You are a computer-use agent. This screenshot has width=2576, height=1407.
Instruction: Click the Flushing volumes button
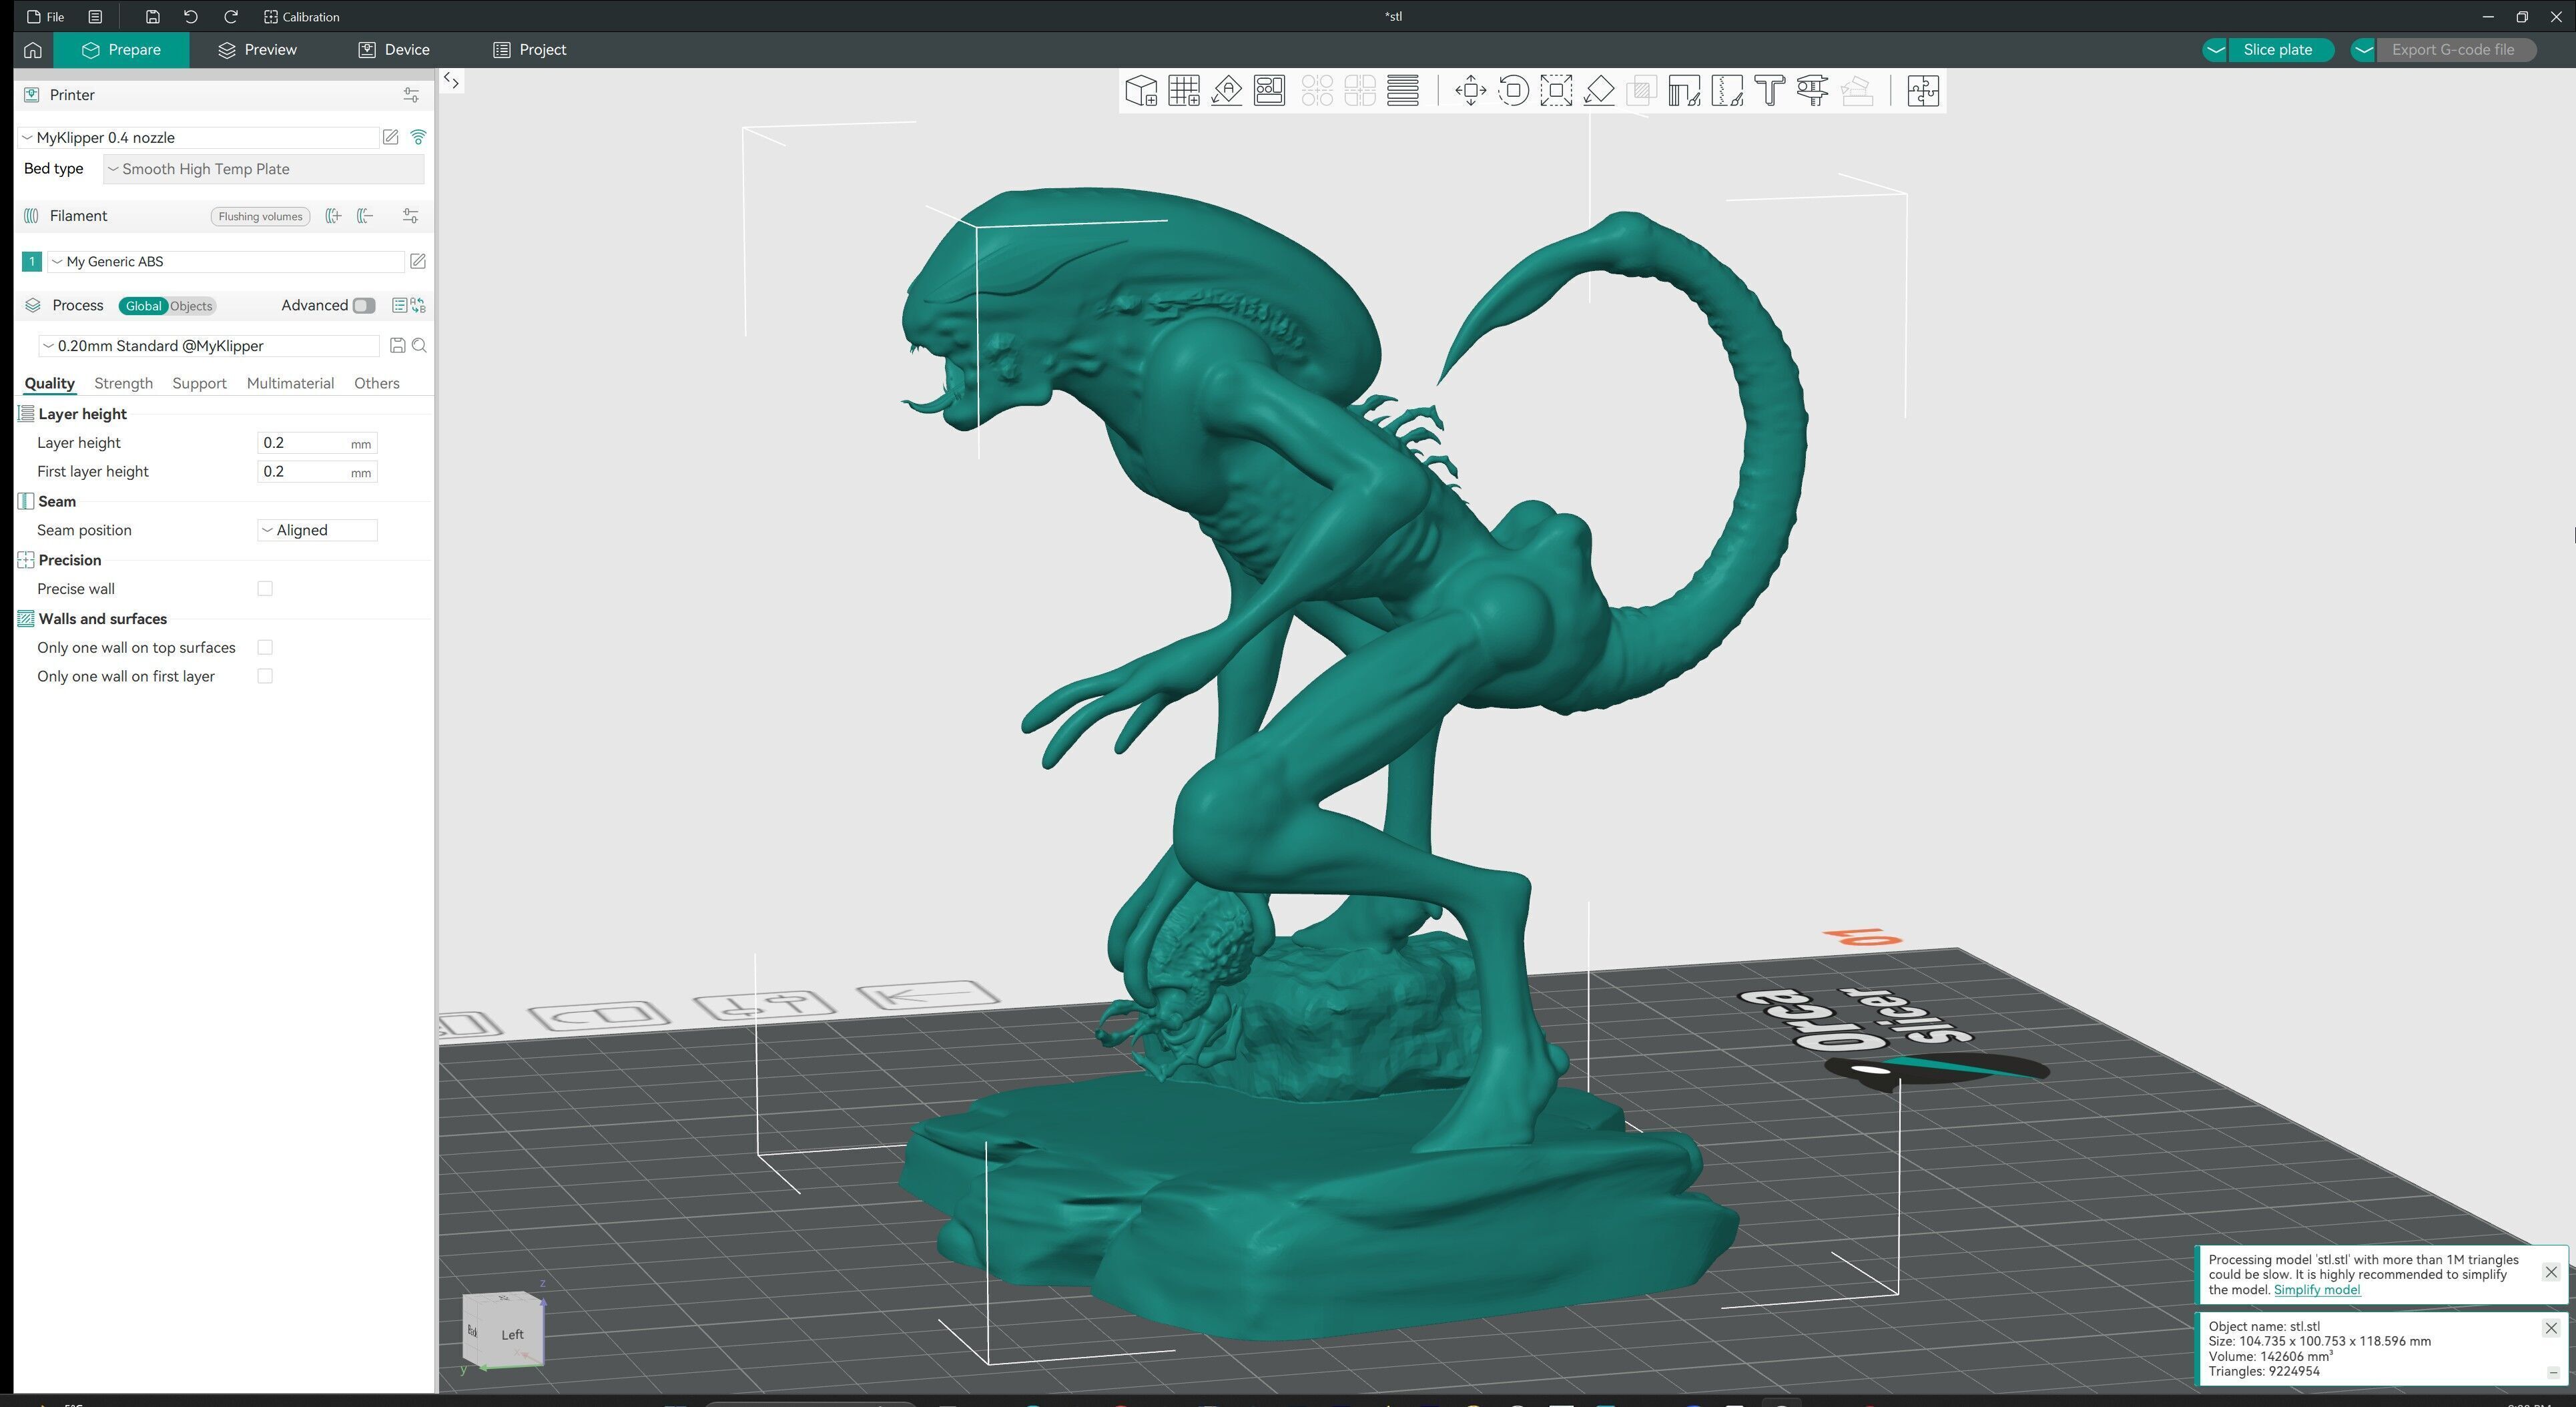pos(260,217)
